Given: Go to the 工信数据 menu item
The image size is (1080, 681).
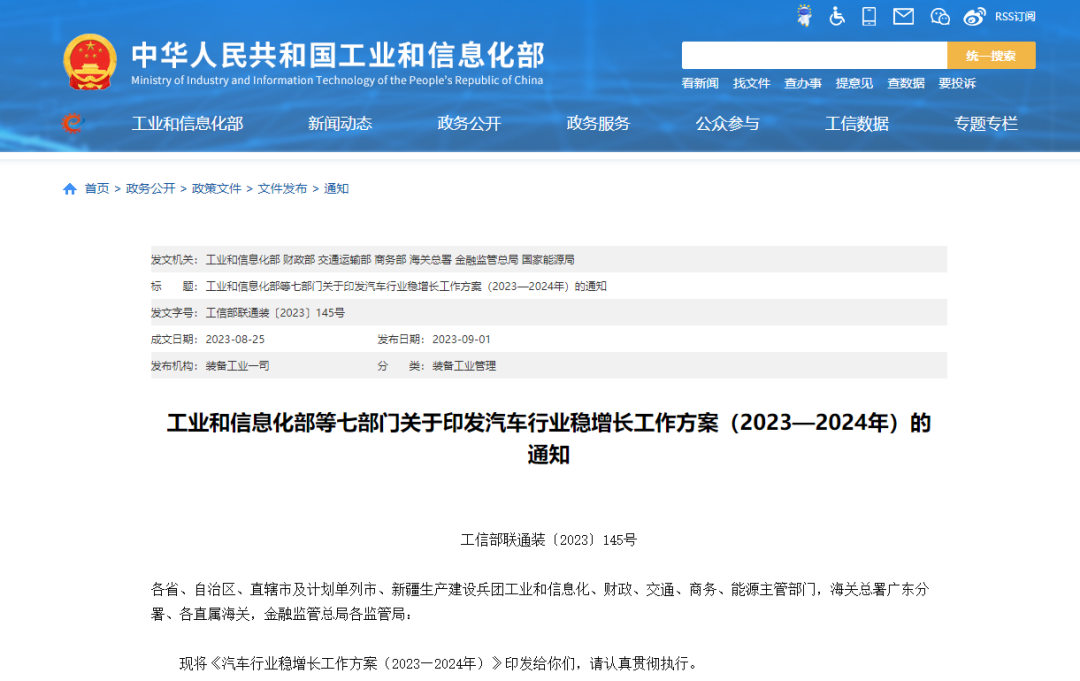Looking at the screenshot, I should (x=856, y=124).
